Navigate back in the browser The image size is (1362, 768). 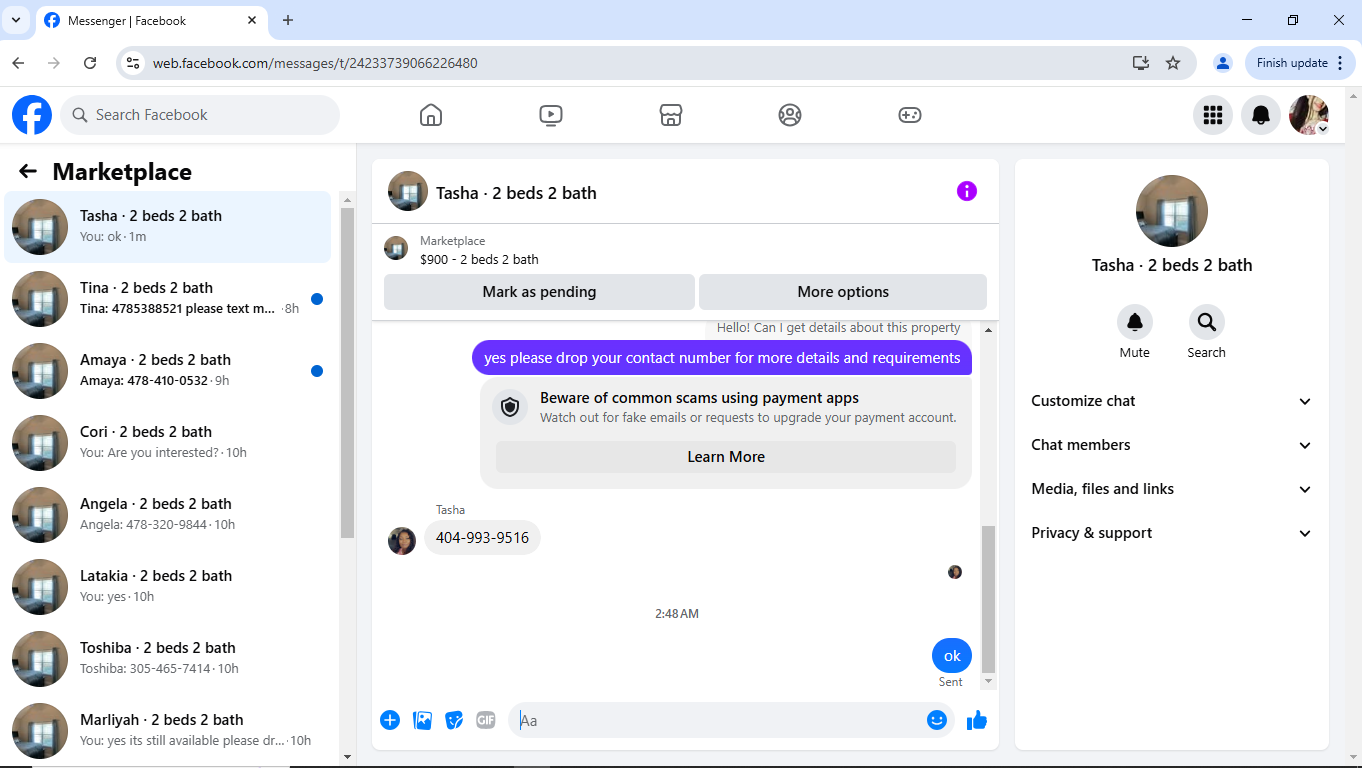click(x=18, y=63)
